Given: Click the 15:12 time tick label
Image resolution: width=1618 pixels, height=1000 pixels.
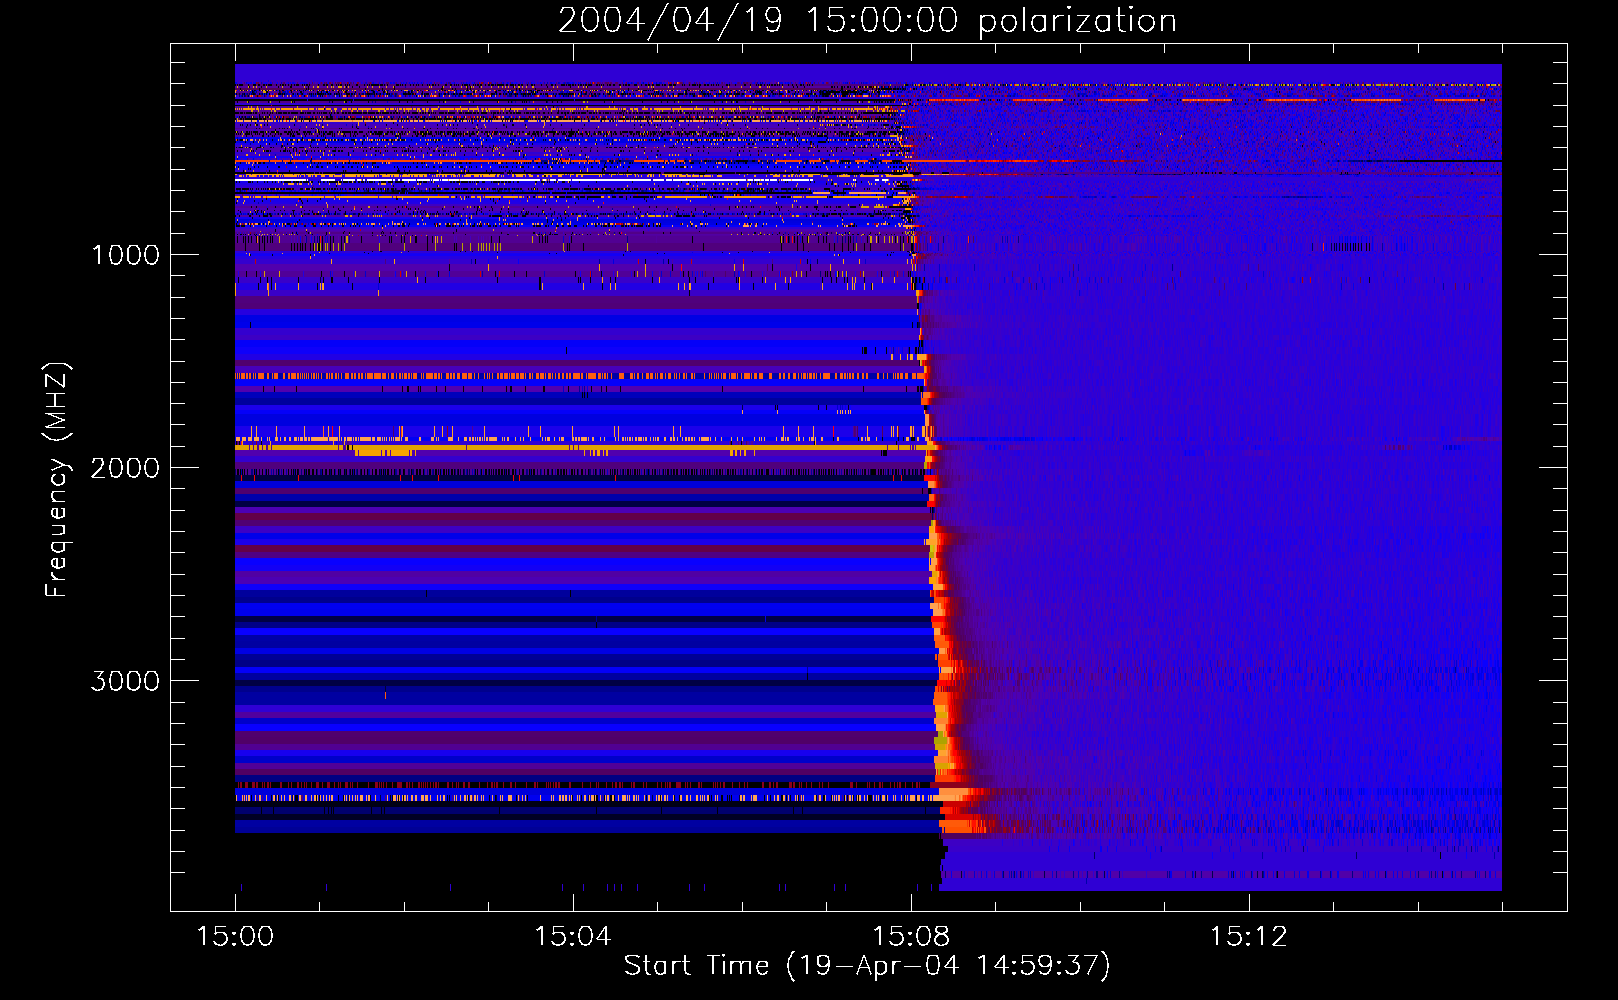Looking at the screenshot, I should click(x=1248, y=937).
